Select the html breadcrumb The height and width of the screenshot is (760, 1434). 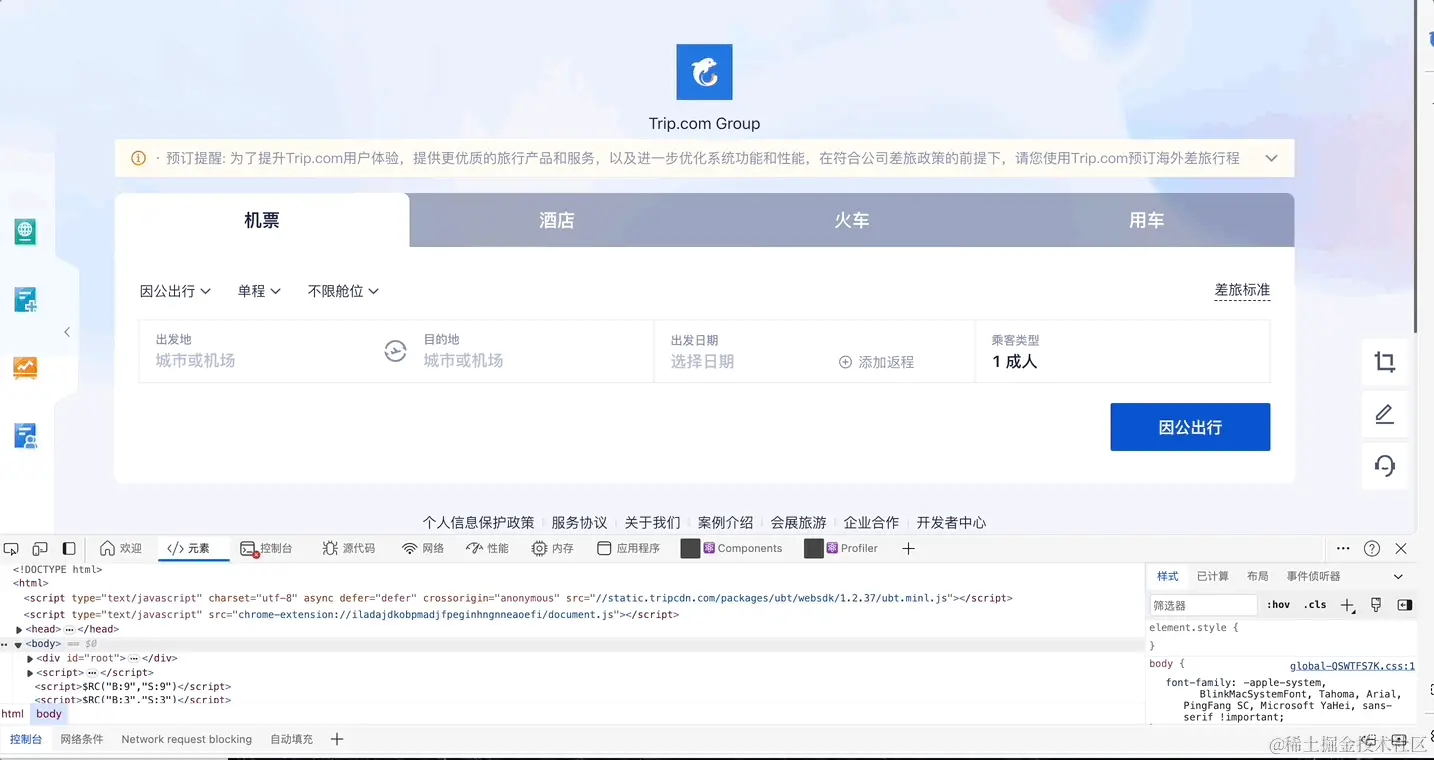pos(13,714)
